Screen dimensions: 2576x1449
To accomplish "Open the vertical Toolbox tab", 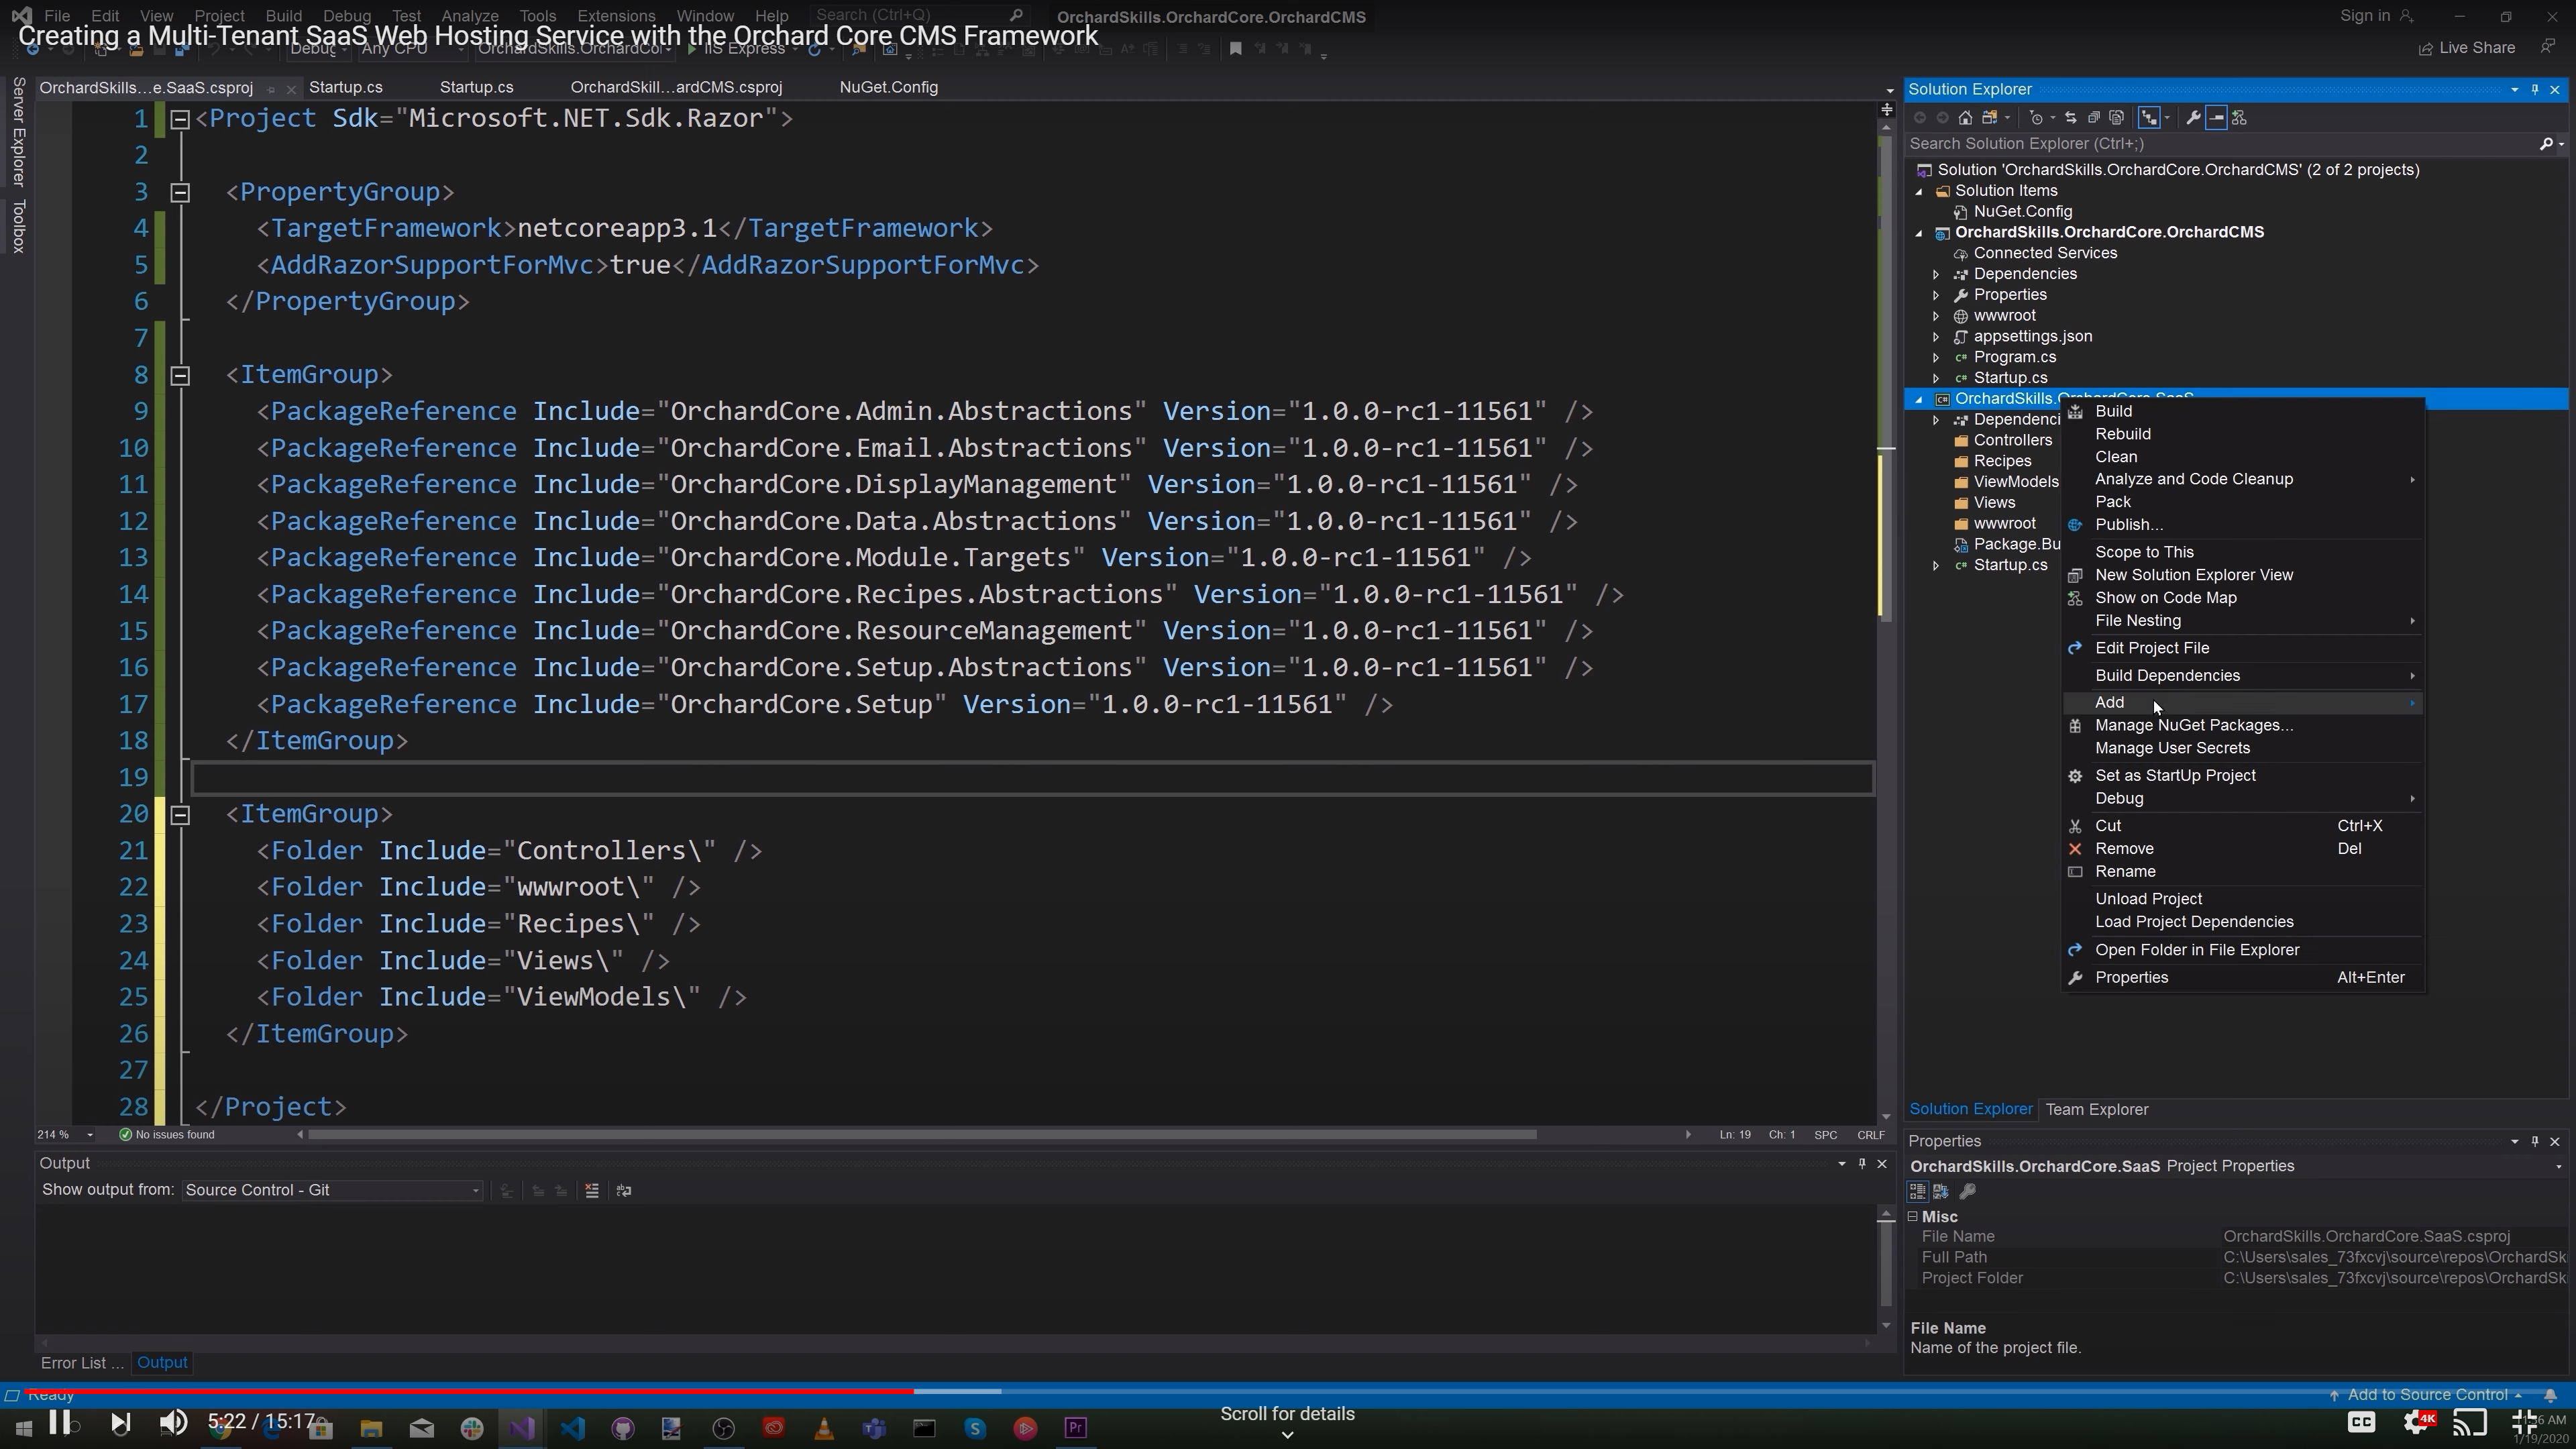I will click(x=18, y=226).
